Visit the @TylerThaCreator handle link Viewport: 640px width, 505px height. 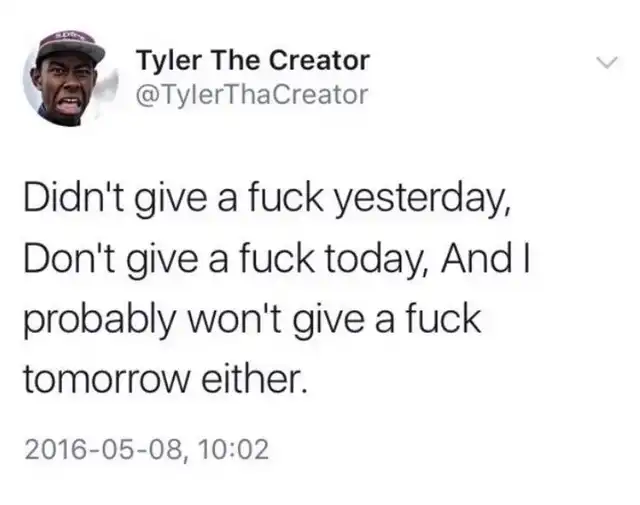pos(252,95)
